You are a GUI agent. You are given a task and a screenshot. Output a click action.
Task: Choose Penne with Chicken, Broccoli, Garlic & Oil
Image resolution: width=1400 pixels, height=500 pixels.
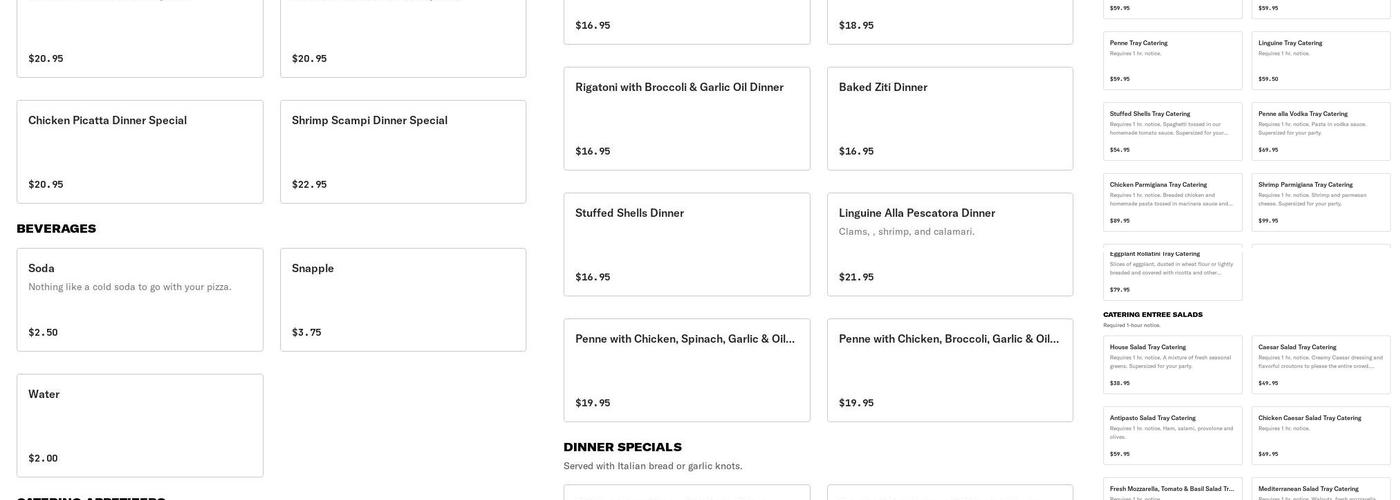[x=950, y=370]
